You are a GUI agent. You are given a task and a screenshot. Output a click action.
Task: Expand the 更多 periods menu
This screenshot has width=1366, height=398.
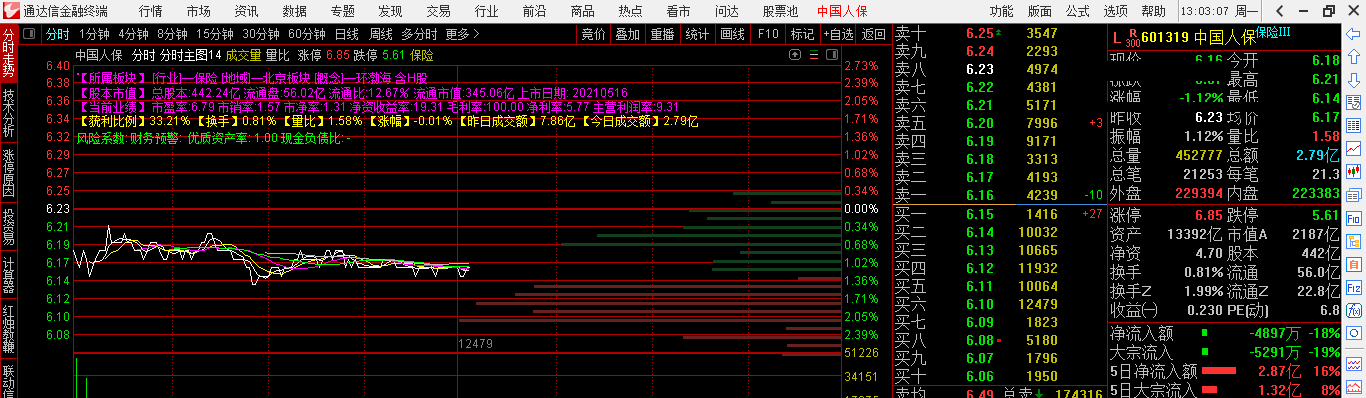tap(462, 34)
